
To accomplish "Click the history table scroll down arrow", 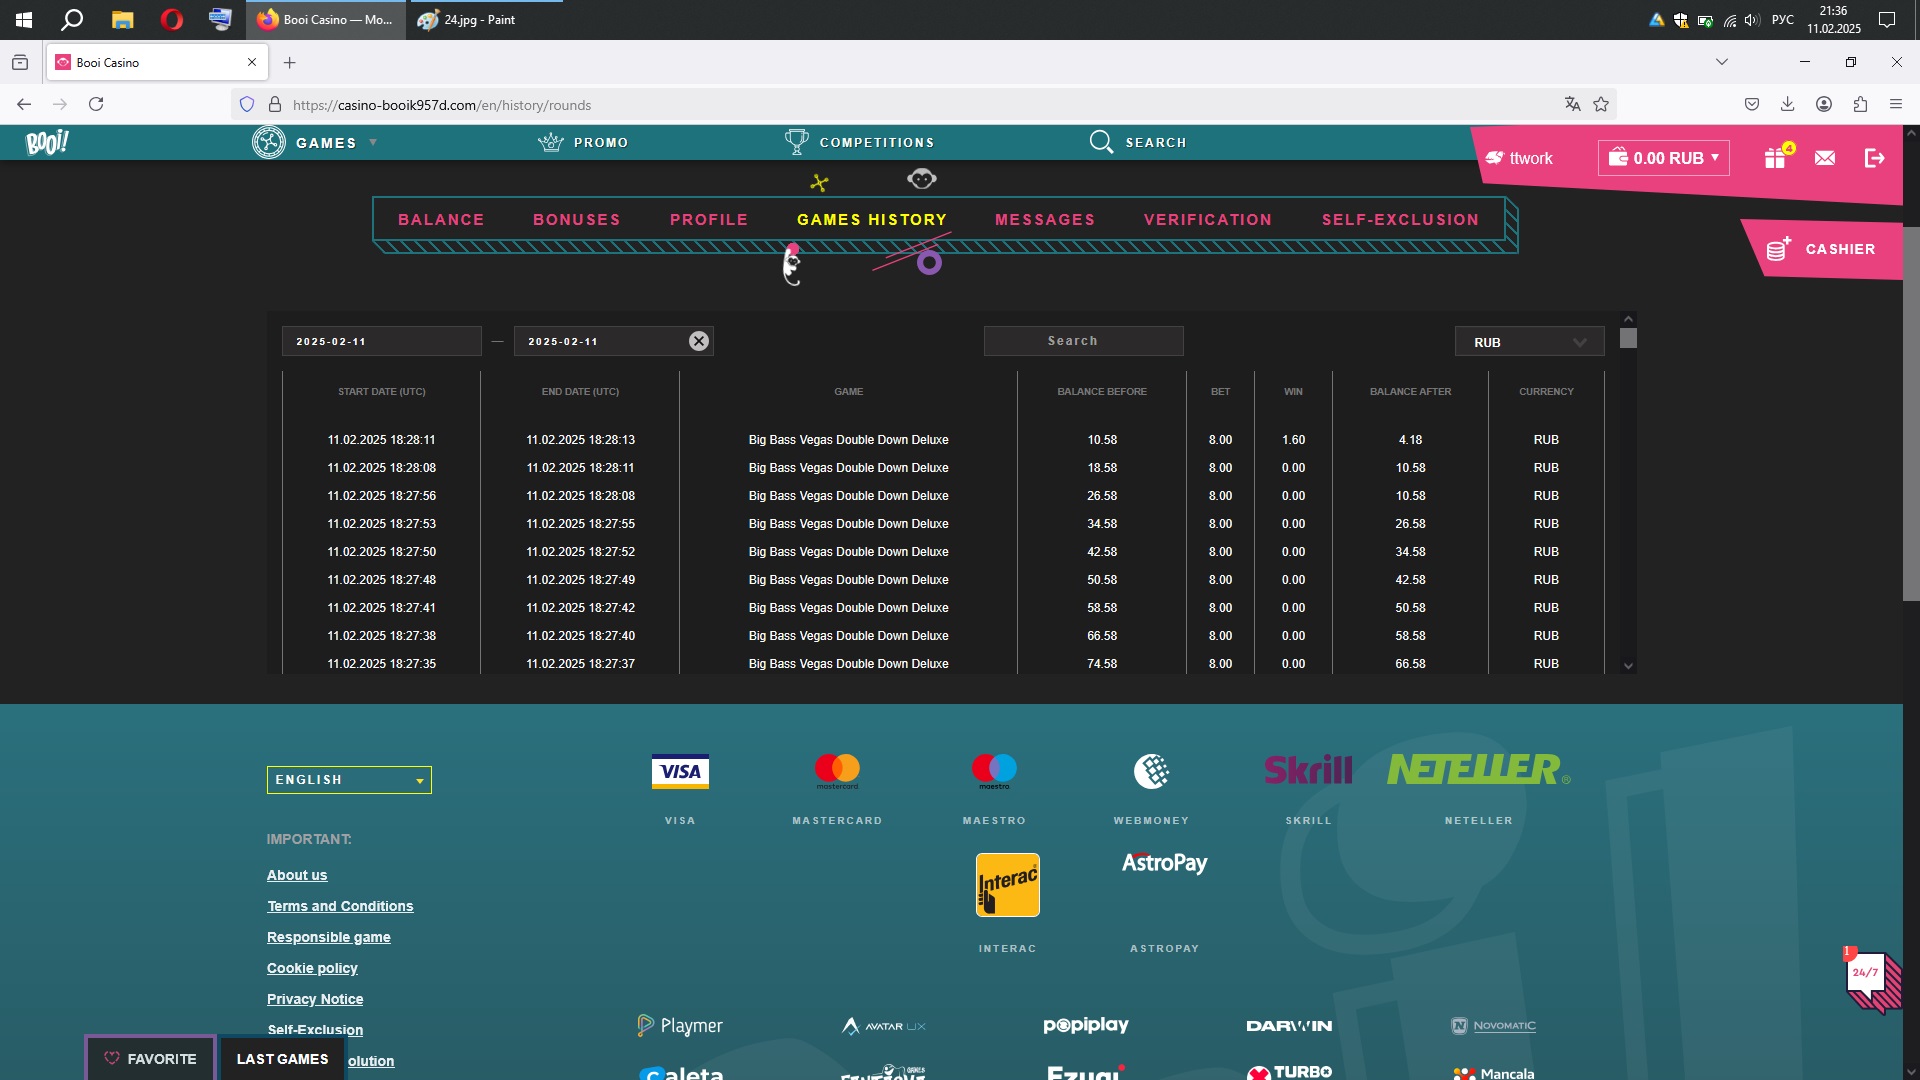I will point(1629,666).
